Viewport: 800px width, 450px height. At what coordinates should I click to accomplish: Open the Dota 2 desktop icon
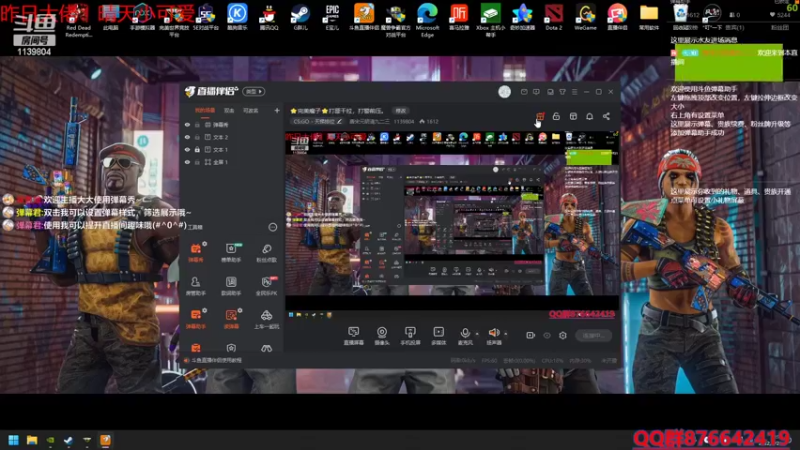(x=554, y=17)
